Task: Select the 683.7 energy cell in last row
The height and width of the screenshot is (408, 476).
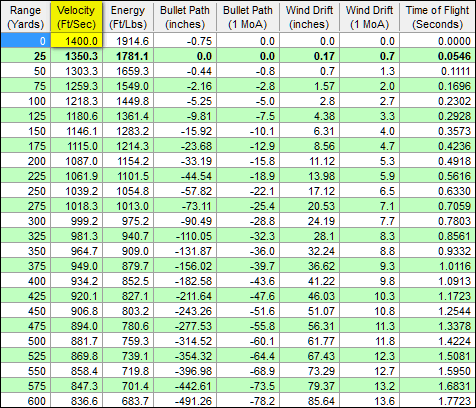Action: click(128, 400)
